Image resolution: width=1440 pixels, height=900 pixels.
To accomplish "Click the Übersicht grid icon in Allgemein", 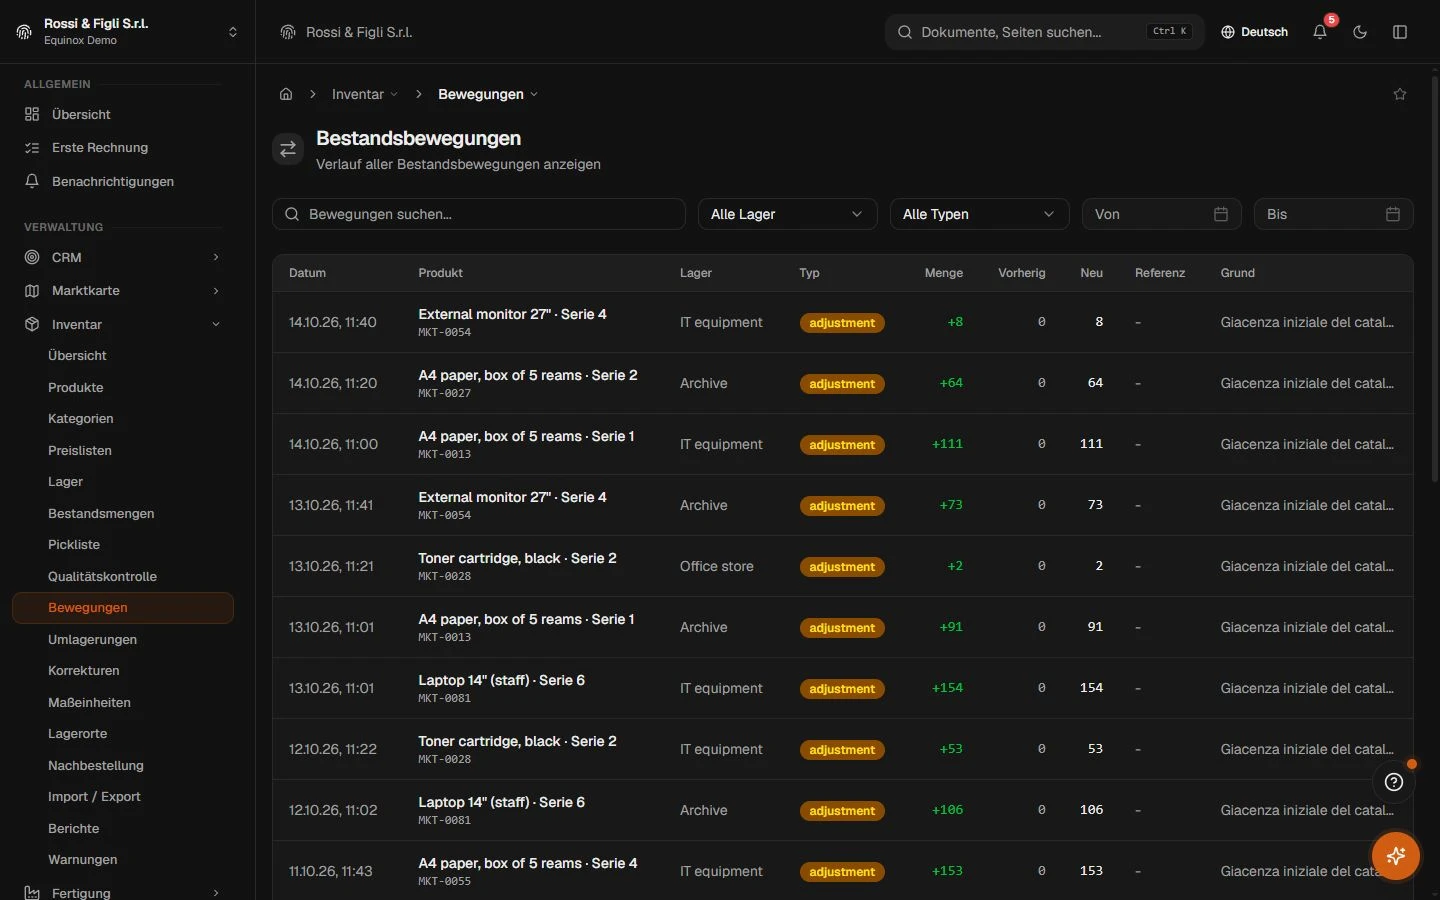I will pyautogui.click(x=32, y=114).
